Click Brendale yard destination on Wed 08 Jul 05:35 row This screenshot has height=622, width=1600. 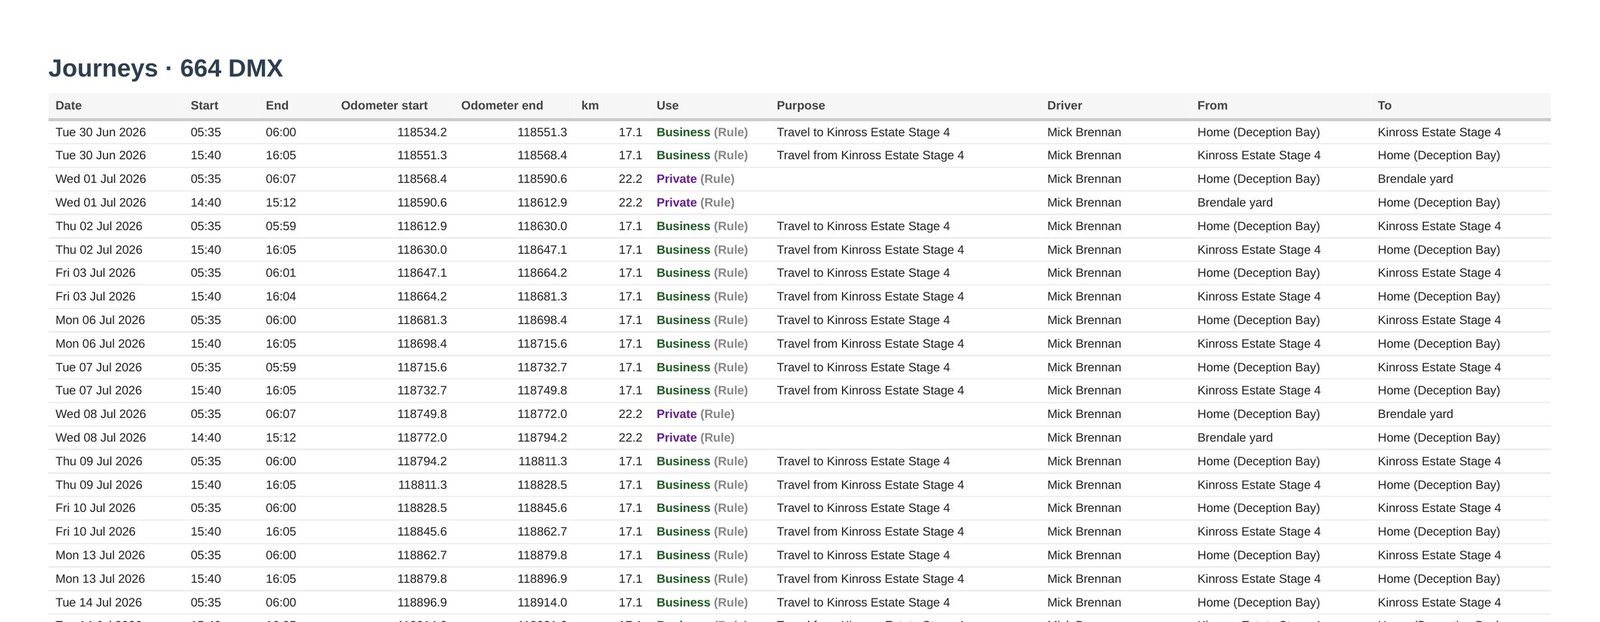tap(1415, 414)
